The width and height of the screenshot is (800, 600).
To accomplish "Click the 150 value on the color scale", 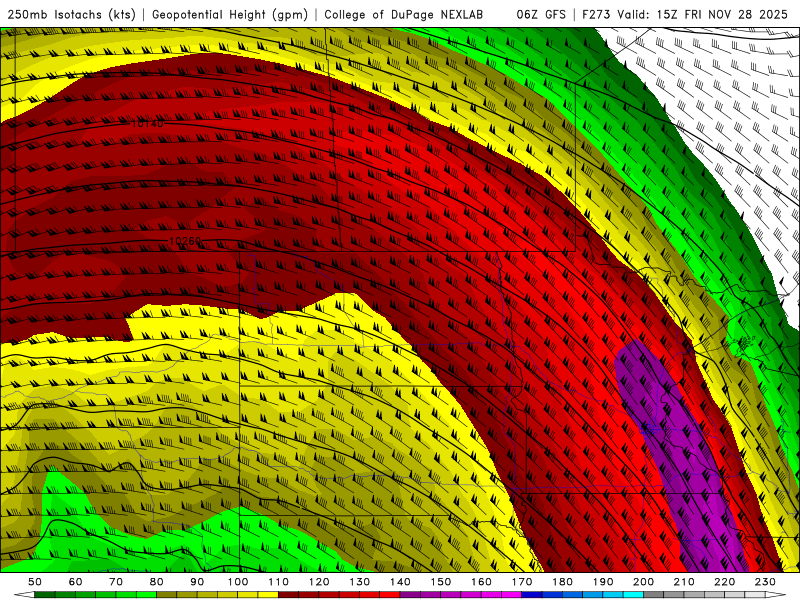I will (x=441, y=582).
